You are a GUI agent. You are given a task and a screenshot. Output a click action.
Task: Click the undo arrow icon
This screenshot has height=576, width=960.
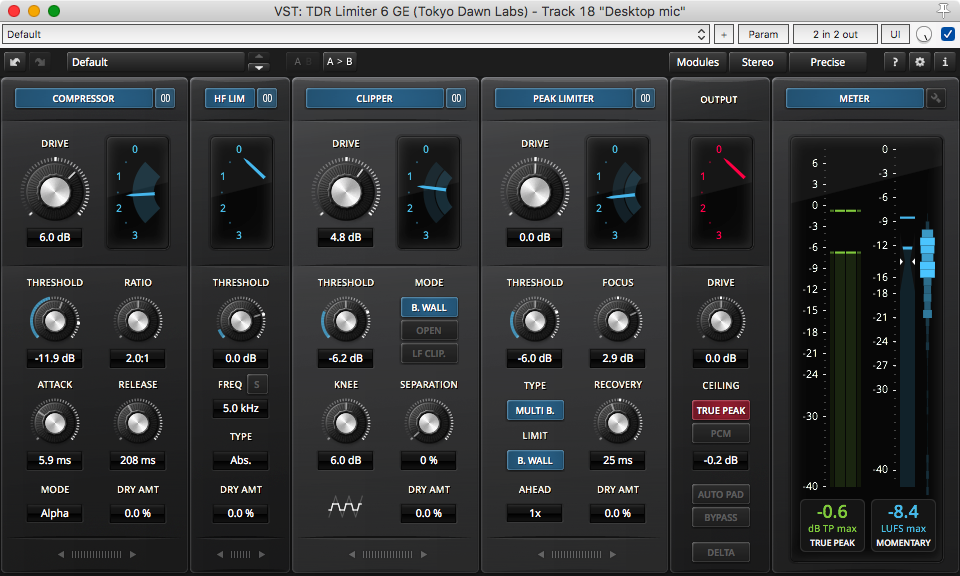tap(15, 62)
